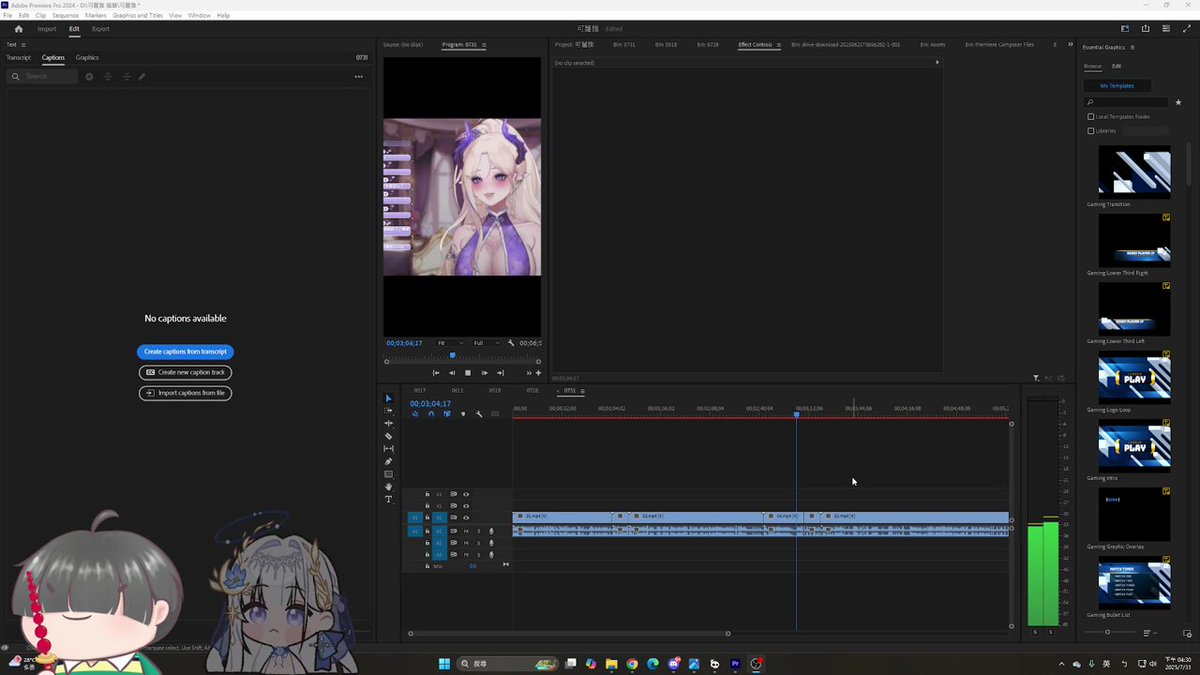
Task: Step back one frame in Program Monitor
Action: pyautogui.click(x=451, y=373)
